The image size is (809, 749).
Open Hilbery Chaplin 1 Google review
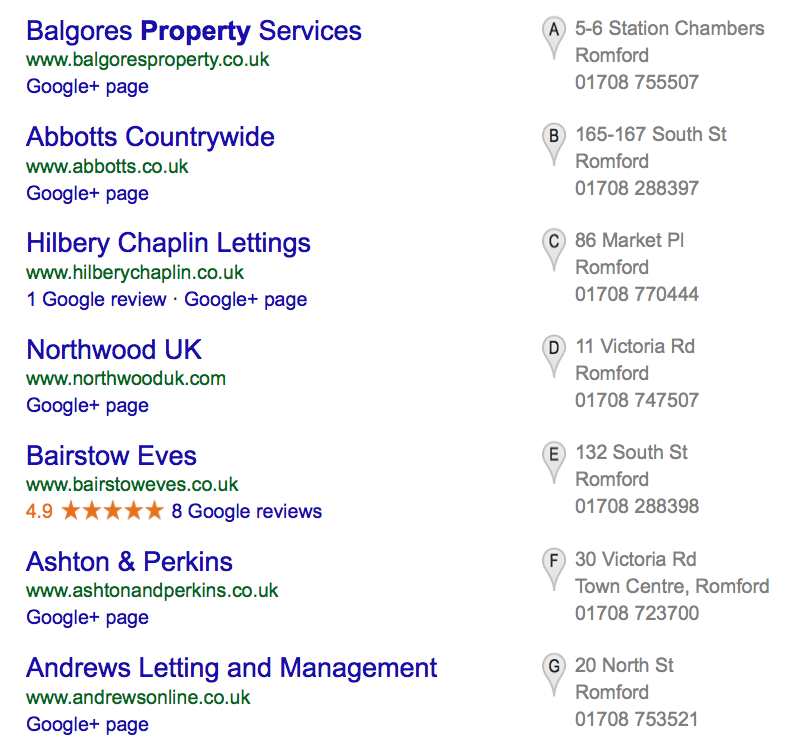pos(96,299)
